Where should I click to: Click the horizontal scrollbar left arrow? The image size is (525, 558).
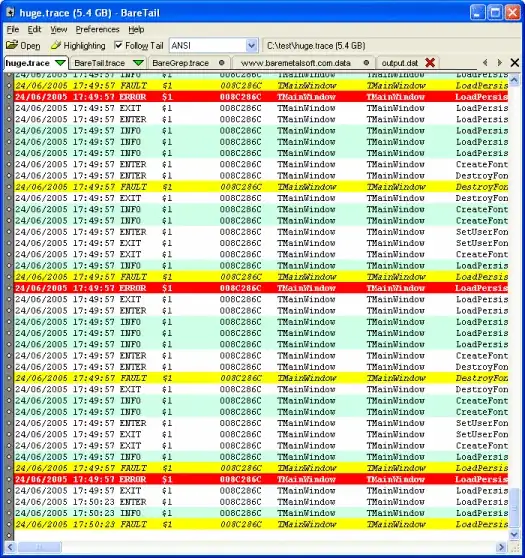10,547
